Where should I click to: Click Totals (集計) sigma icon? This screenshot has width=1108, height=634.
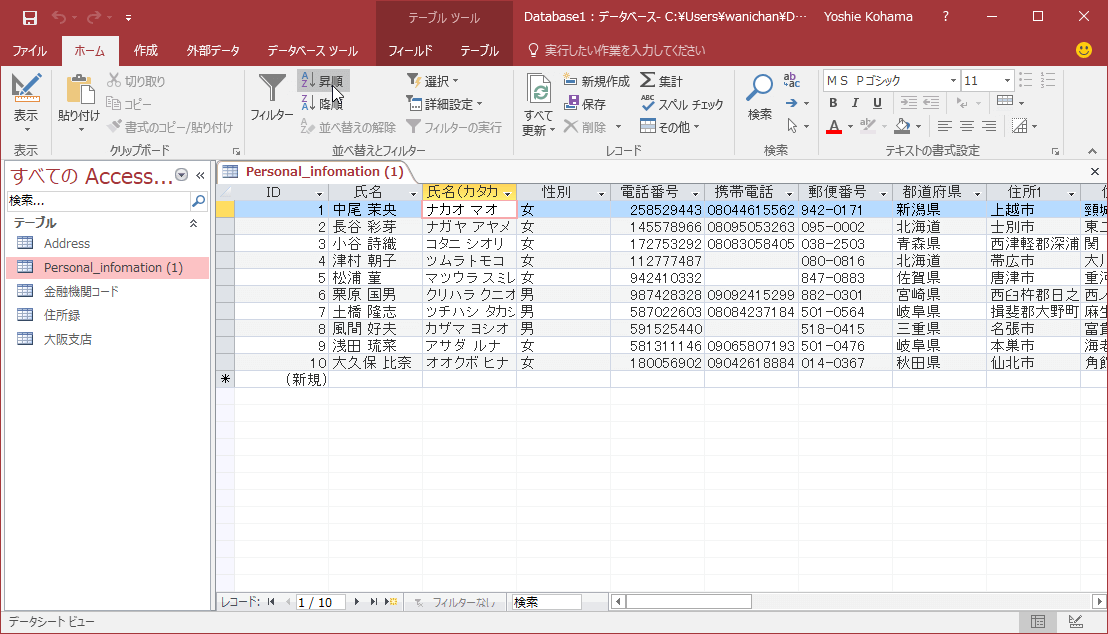tap(661, 81)
